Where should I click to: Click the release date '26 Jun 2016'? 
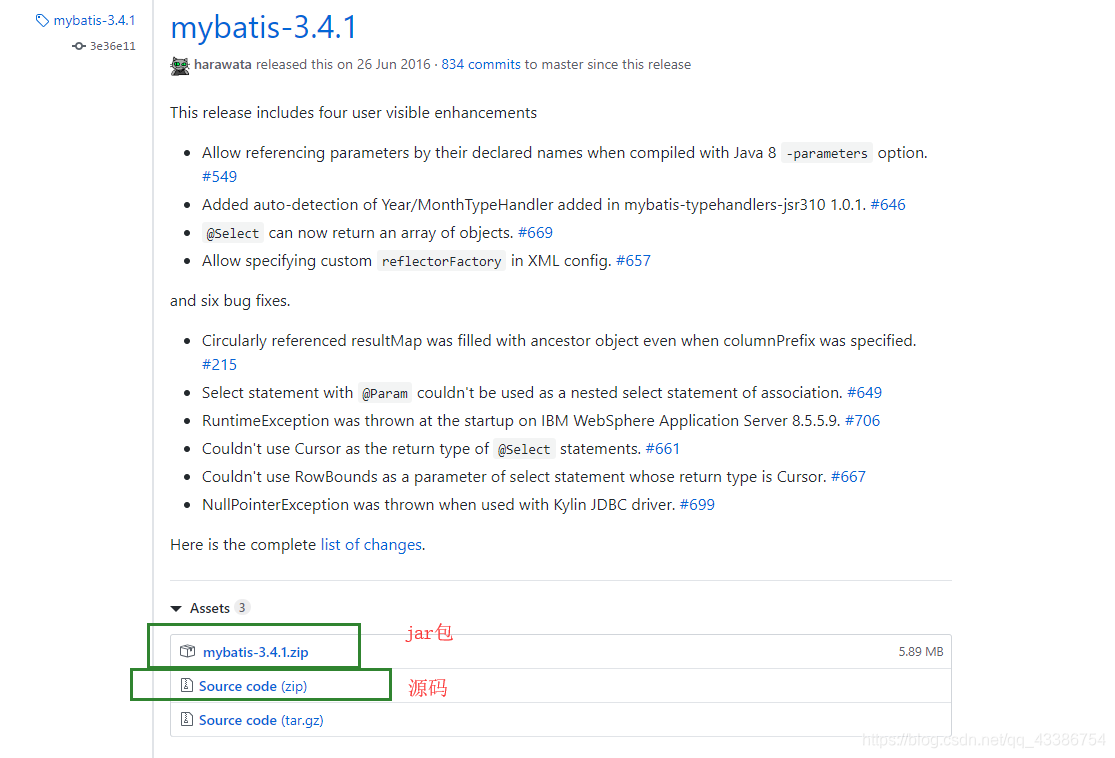click(x=393, y=65)
